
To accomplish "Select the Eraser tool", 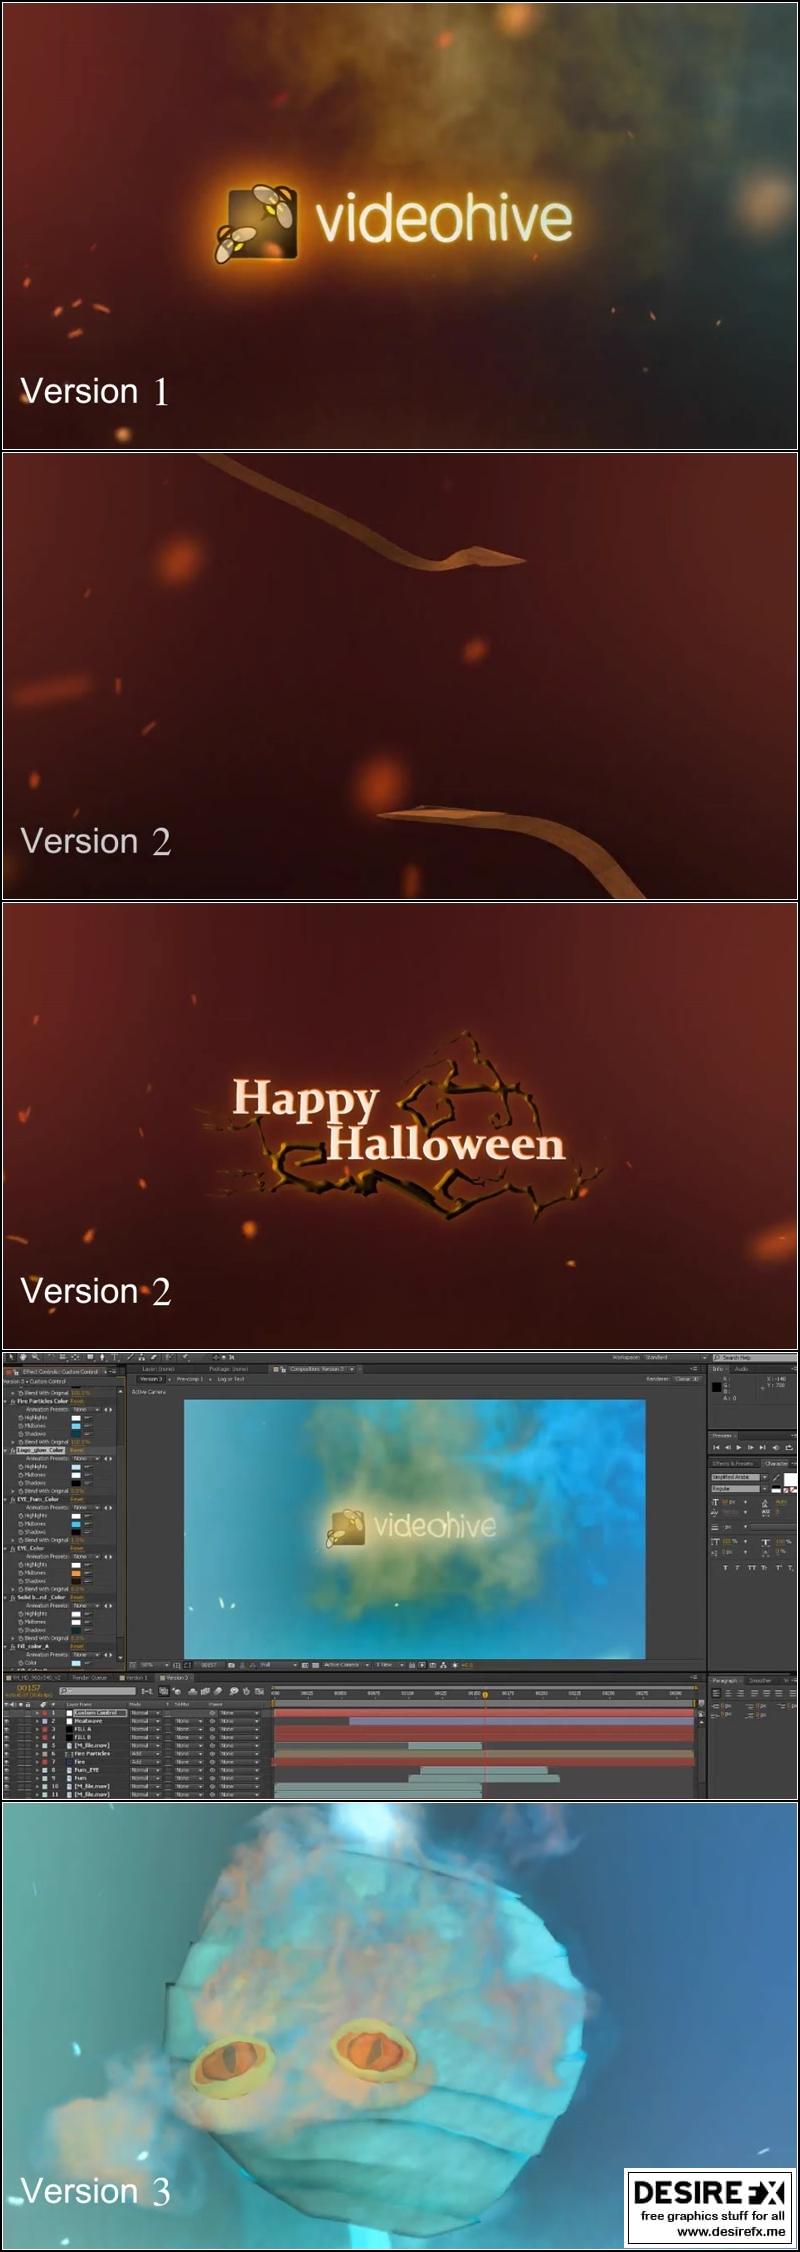I will pos(153,1357).
